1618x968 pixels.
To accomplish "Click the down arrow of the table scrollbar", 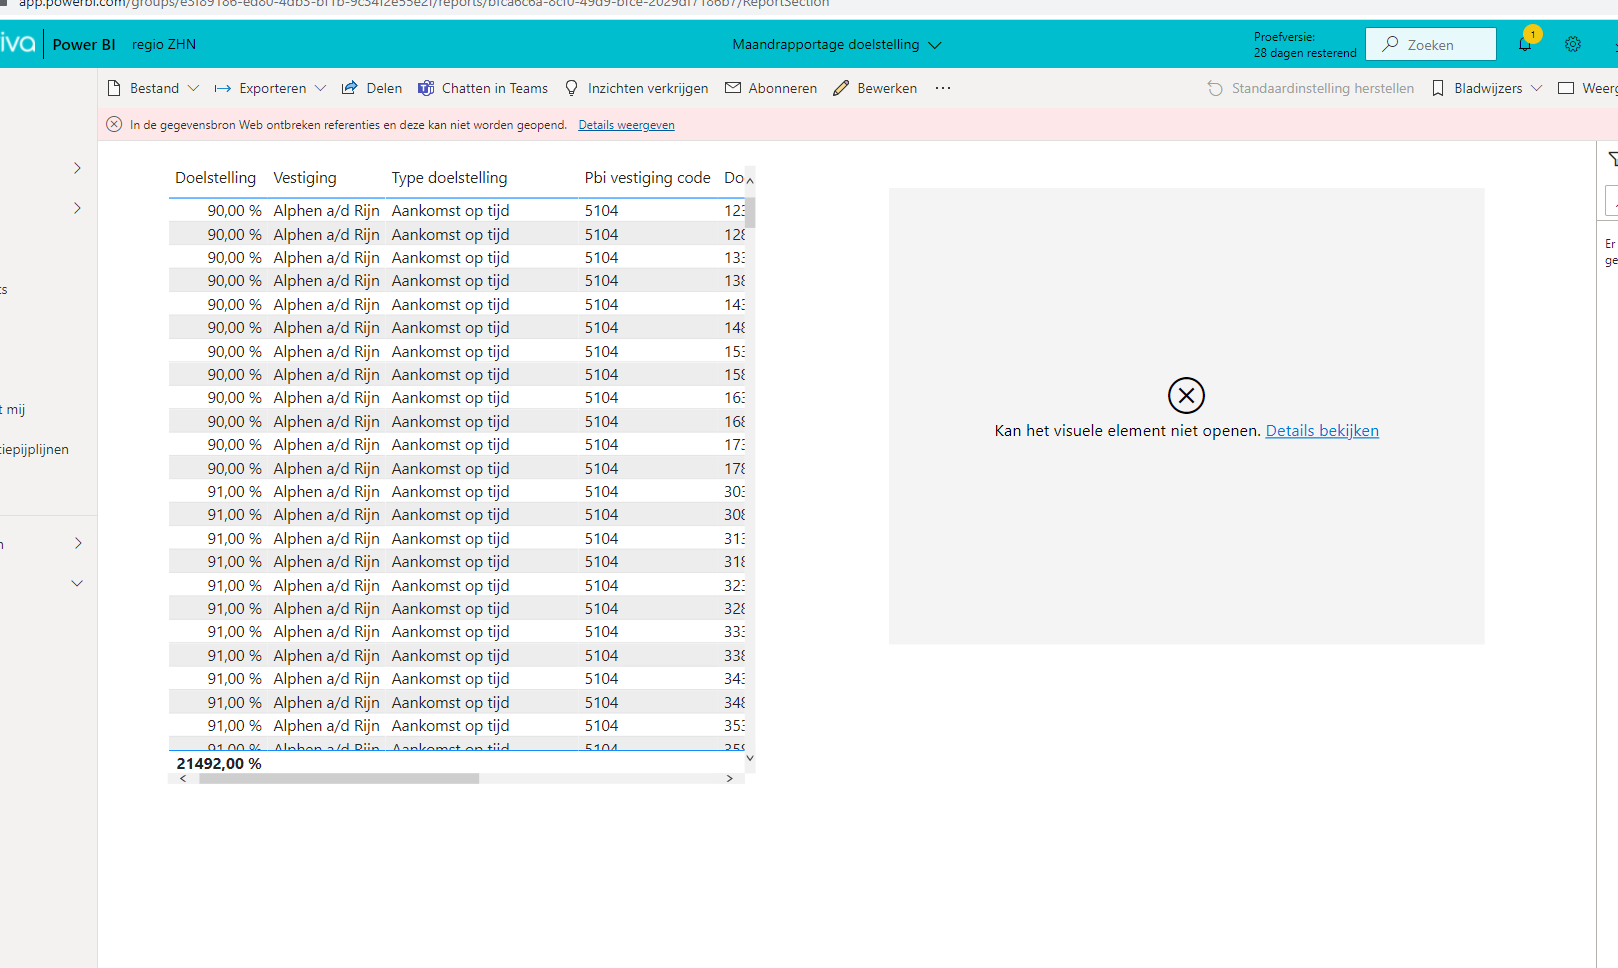I will point(750,758).
